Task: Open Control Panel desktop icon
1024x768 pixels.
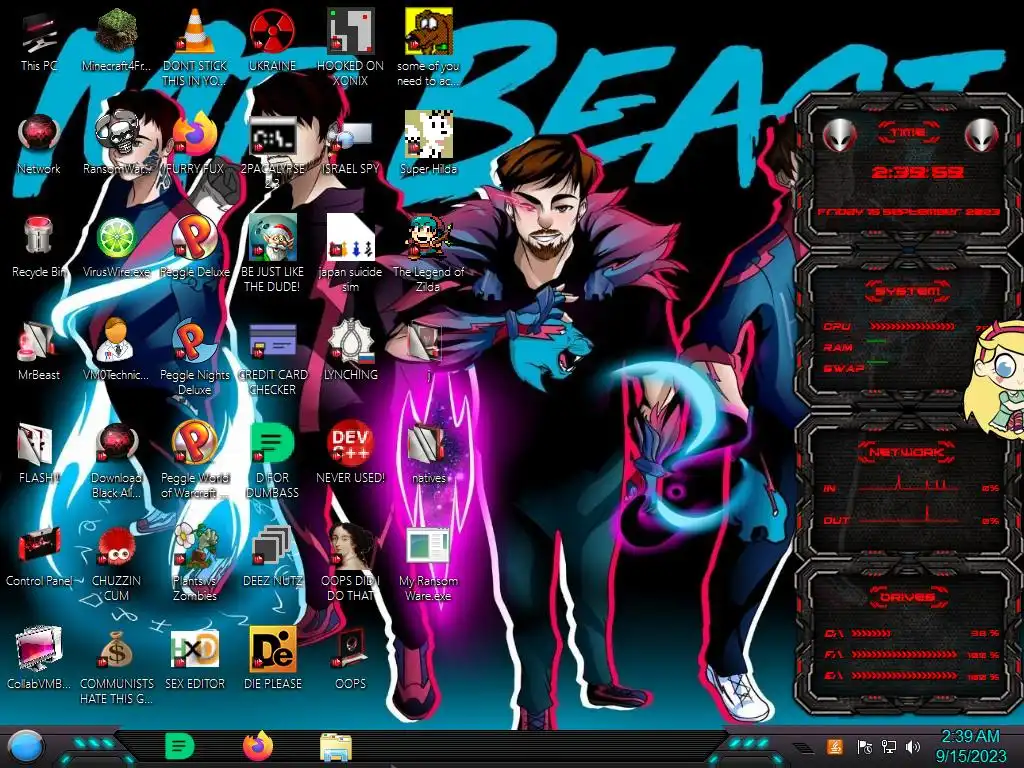Action: point(39,546)
